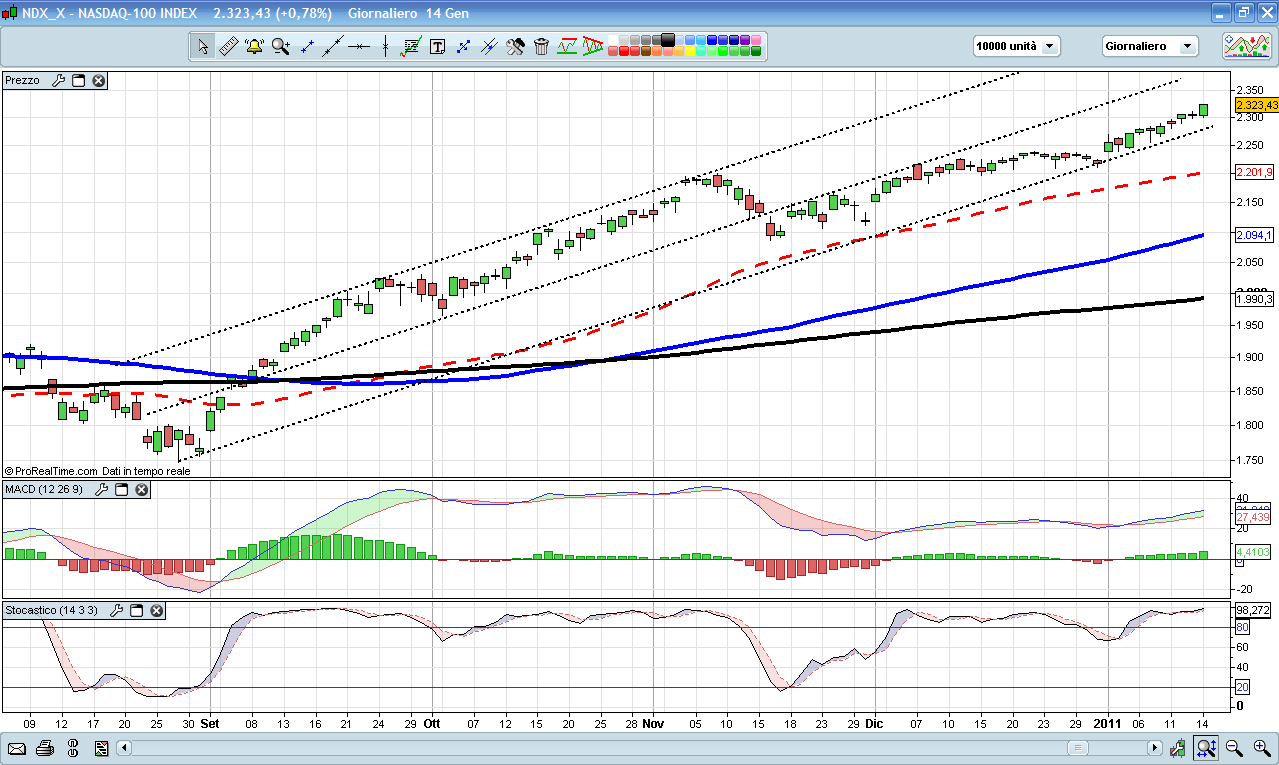This screenshot has height=765, width=1279.
Task: Open the hammer and wrench settings tool
Action: tap(515, 46)
